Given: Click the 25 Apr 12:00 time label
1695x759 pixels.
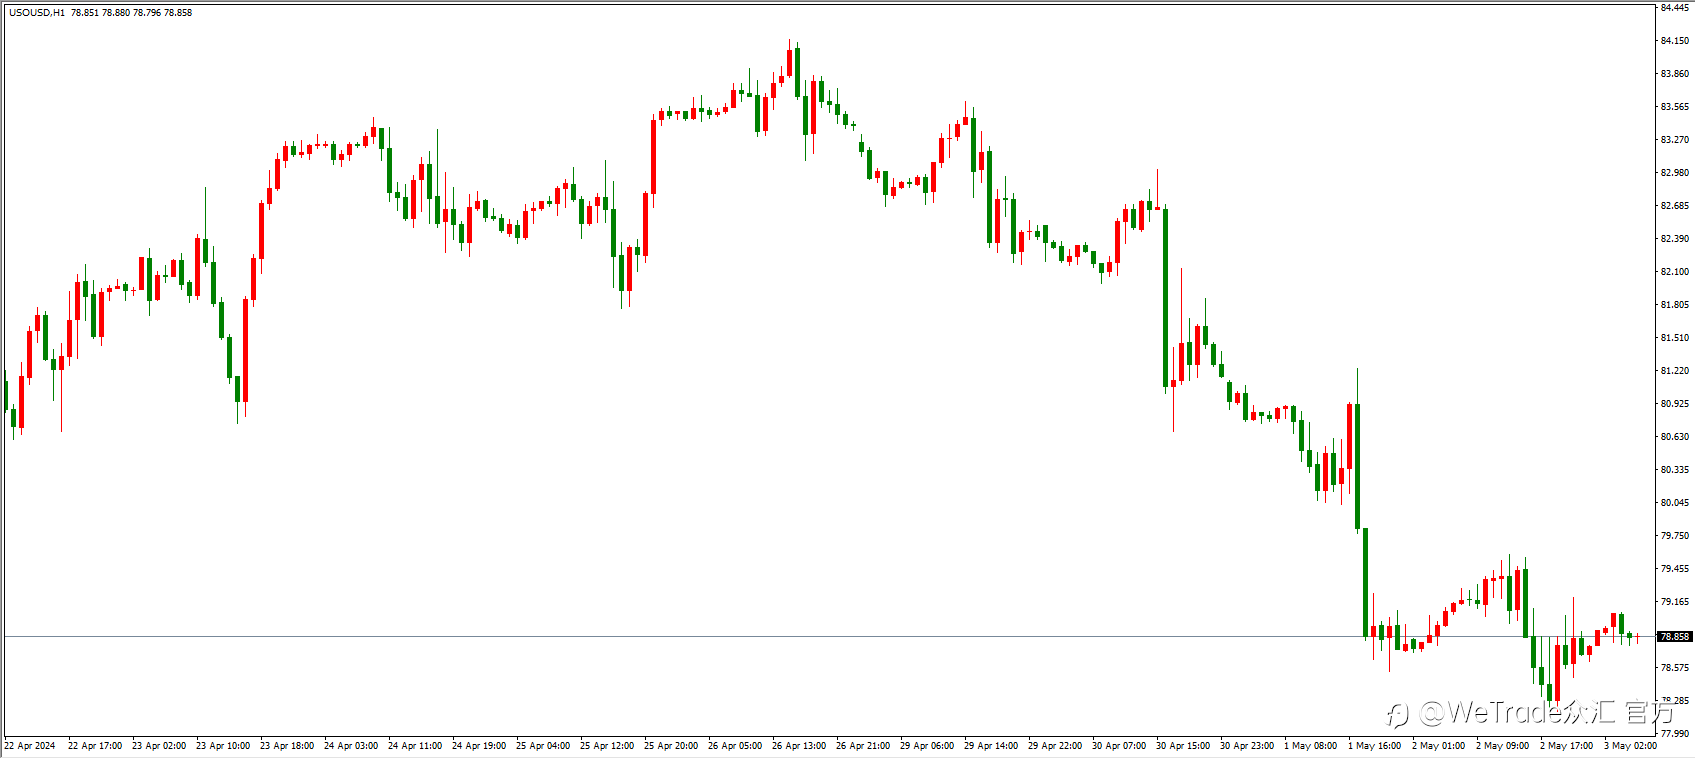Looking at the screenshot, I should [607, 746].
